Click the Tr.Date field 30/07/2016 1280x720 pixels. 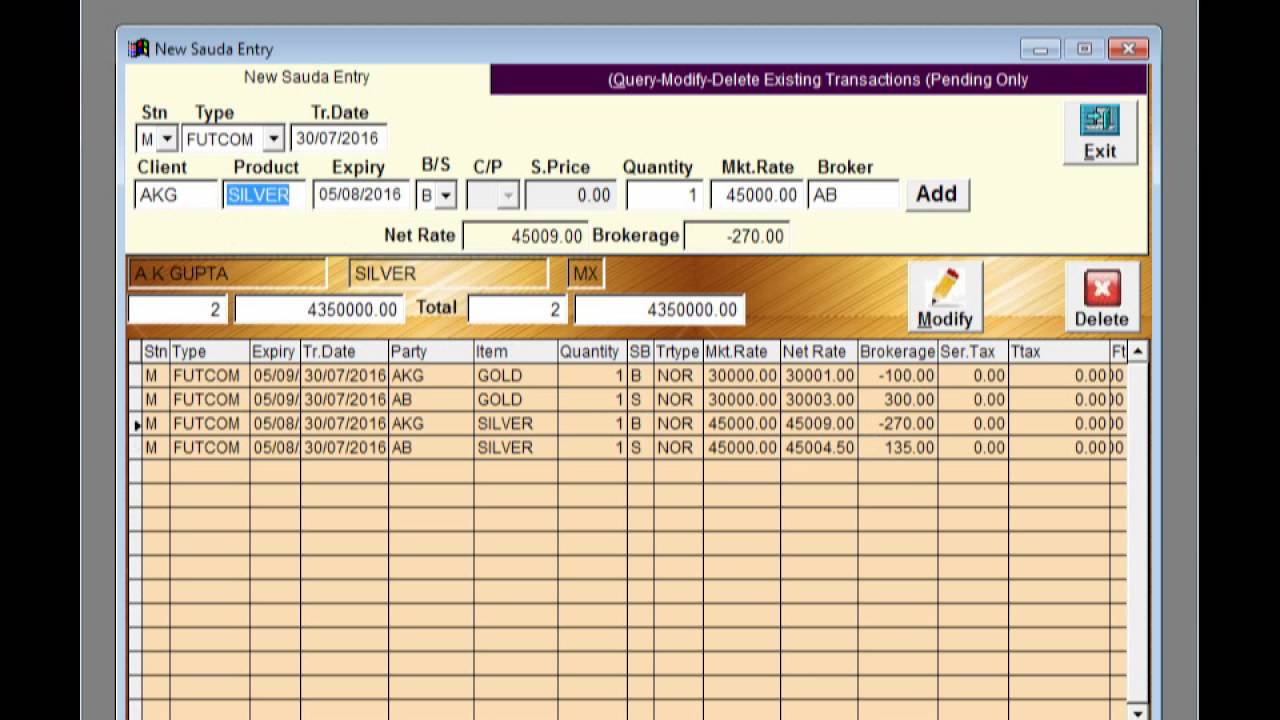(337, 139)
